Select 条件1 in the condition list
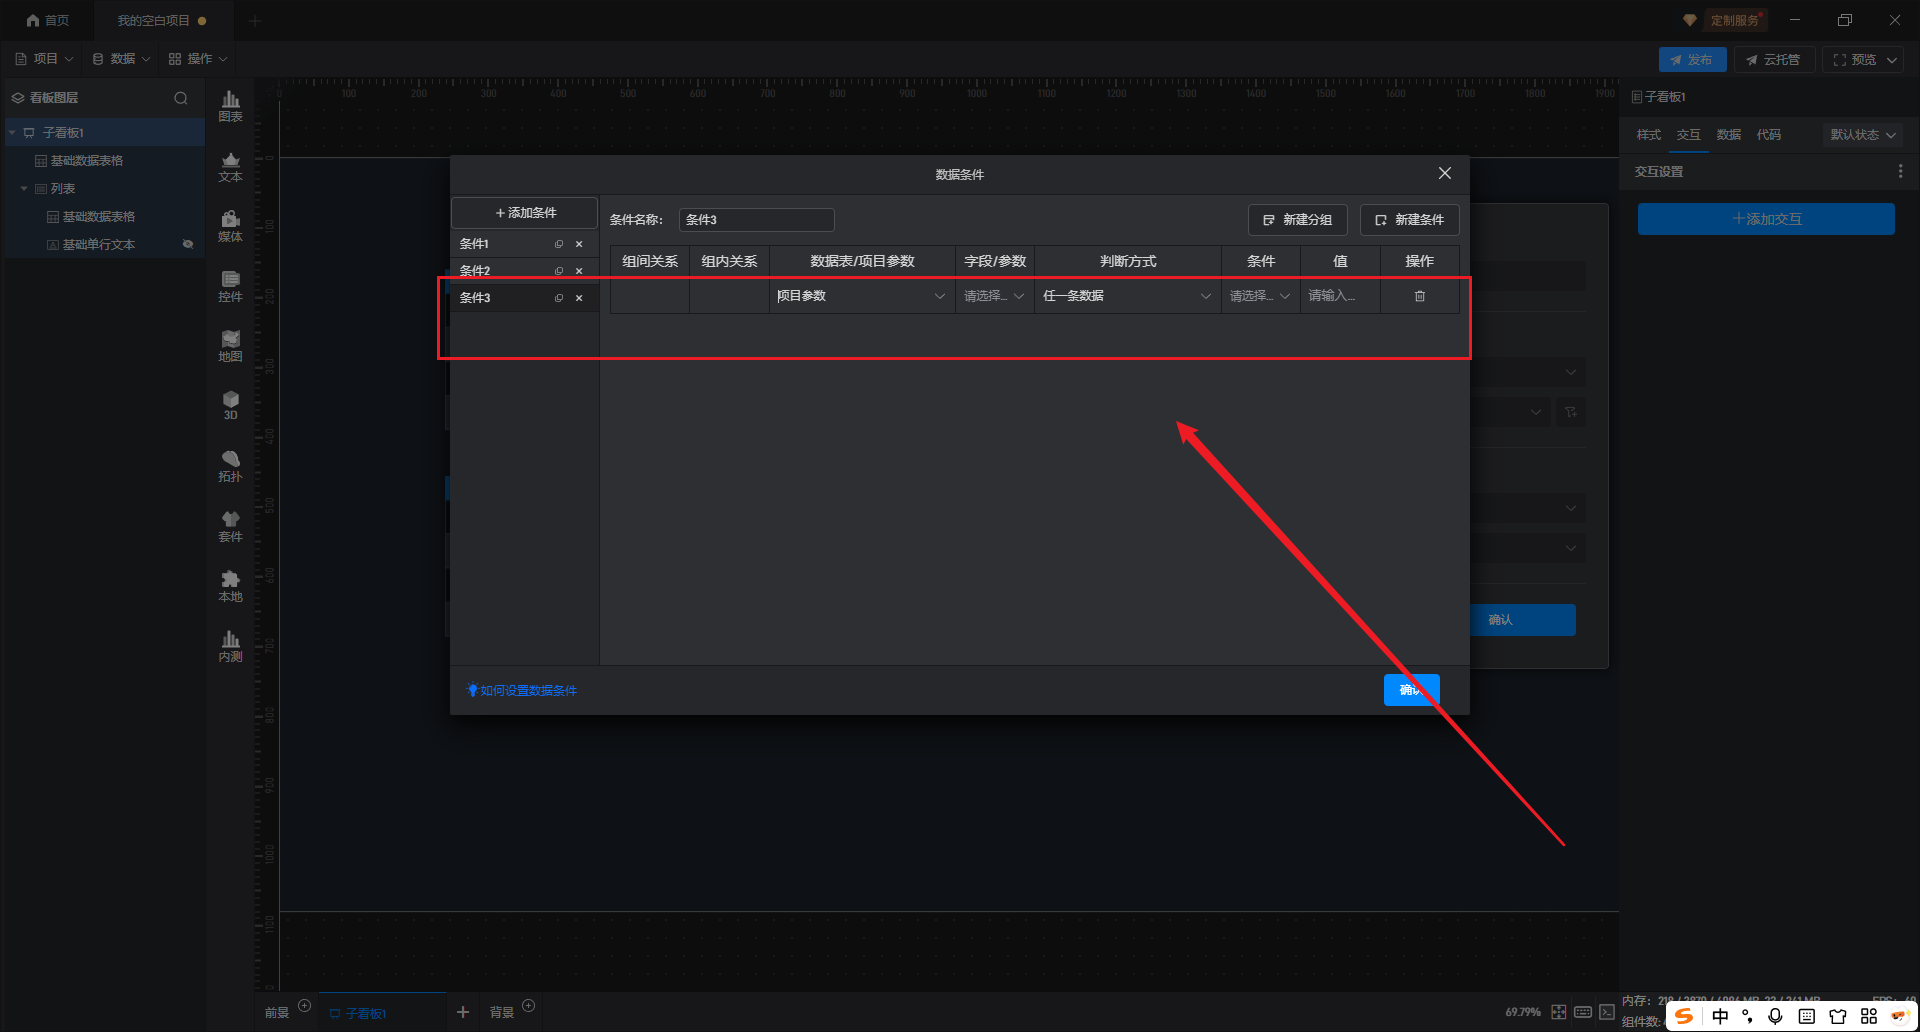The height and width of the screenshot is (1032, 1920). [500, 244]
